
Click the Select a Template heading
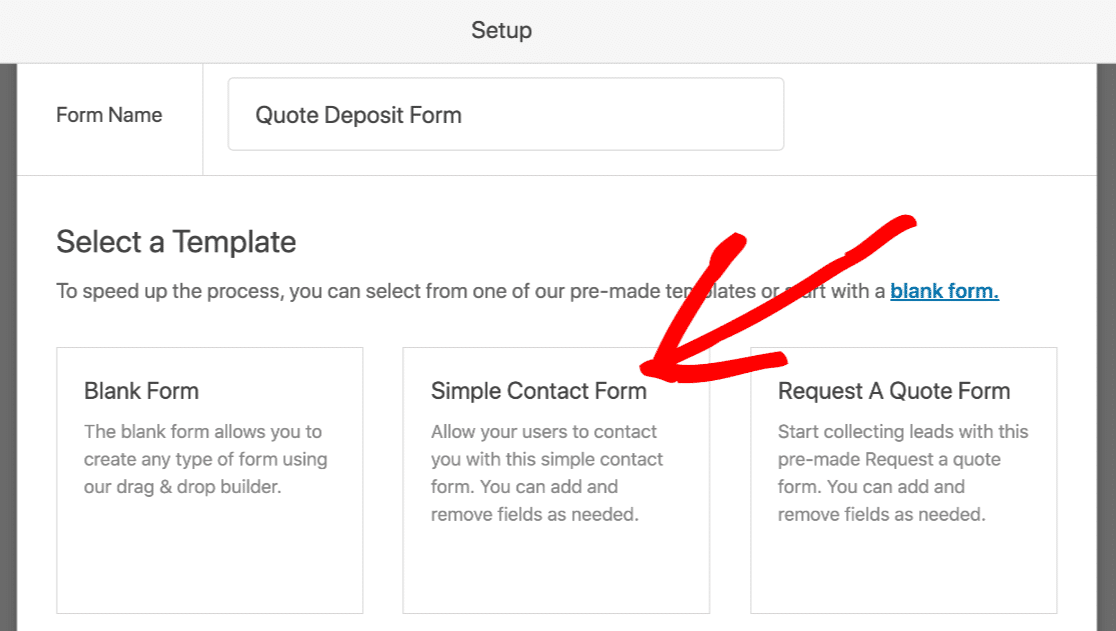(x=176, y=242)
